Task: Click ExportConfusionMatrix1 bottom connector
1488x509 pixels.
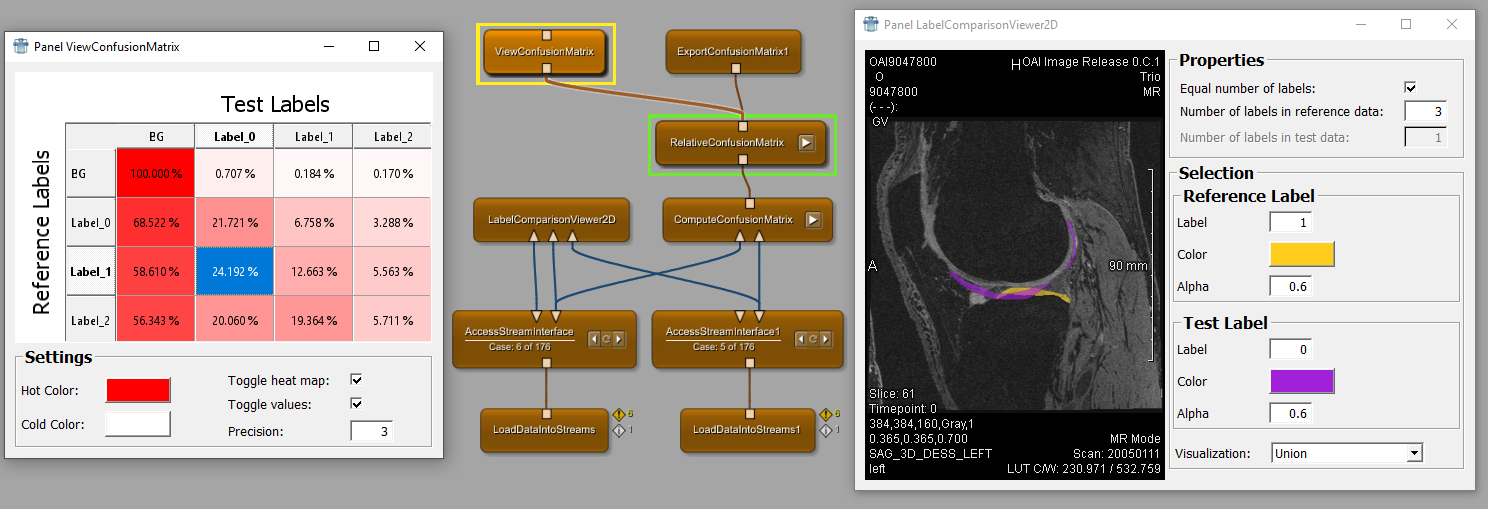Action: pyautogui.click(x=735, y=68)
